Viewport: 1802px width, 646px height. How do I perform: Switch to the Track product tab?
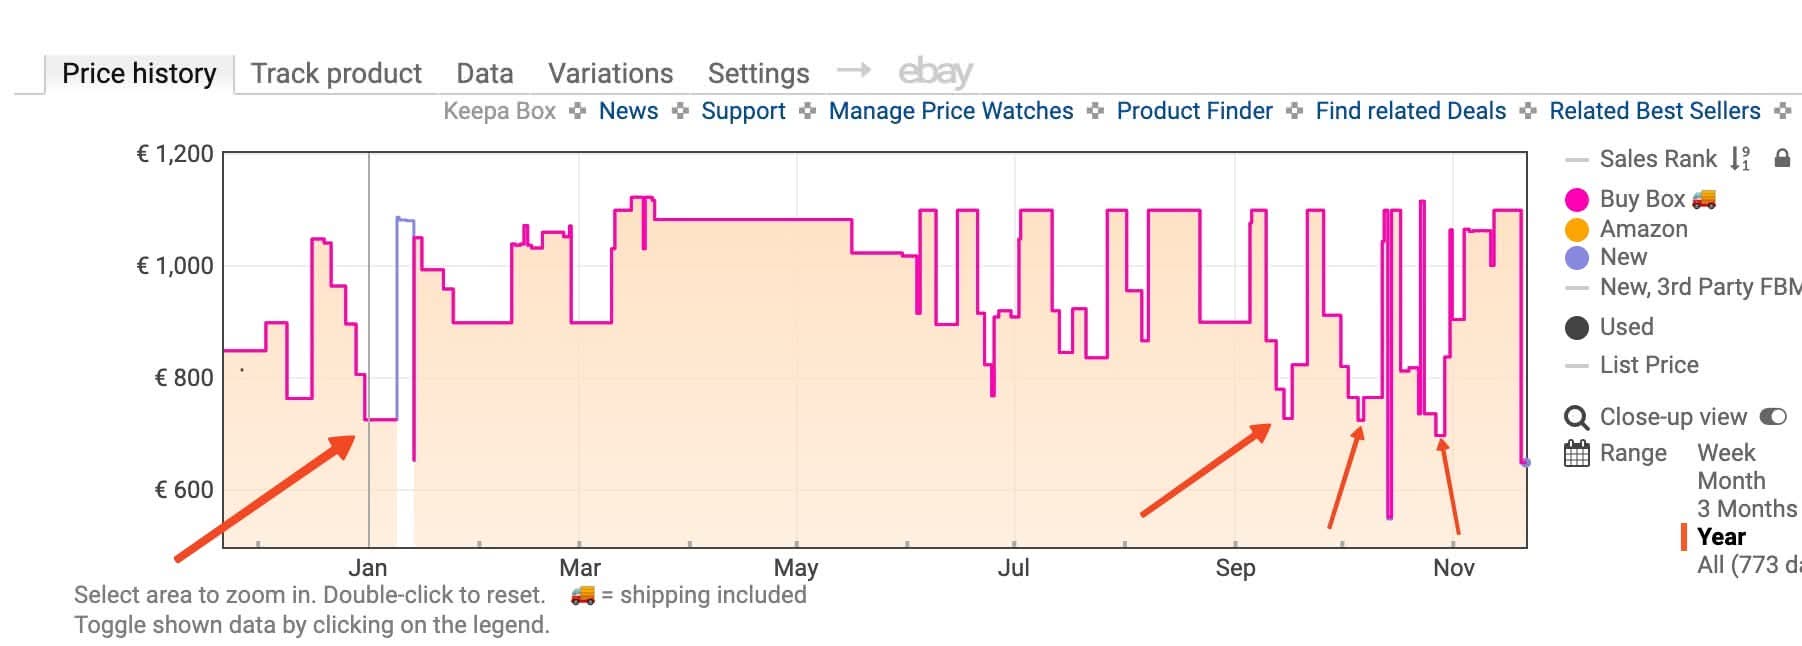coord(337,72)
